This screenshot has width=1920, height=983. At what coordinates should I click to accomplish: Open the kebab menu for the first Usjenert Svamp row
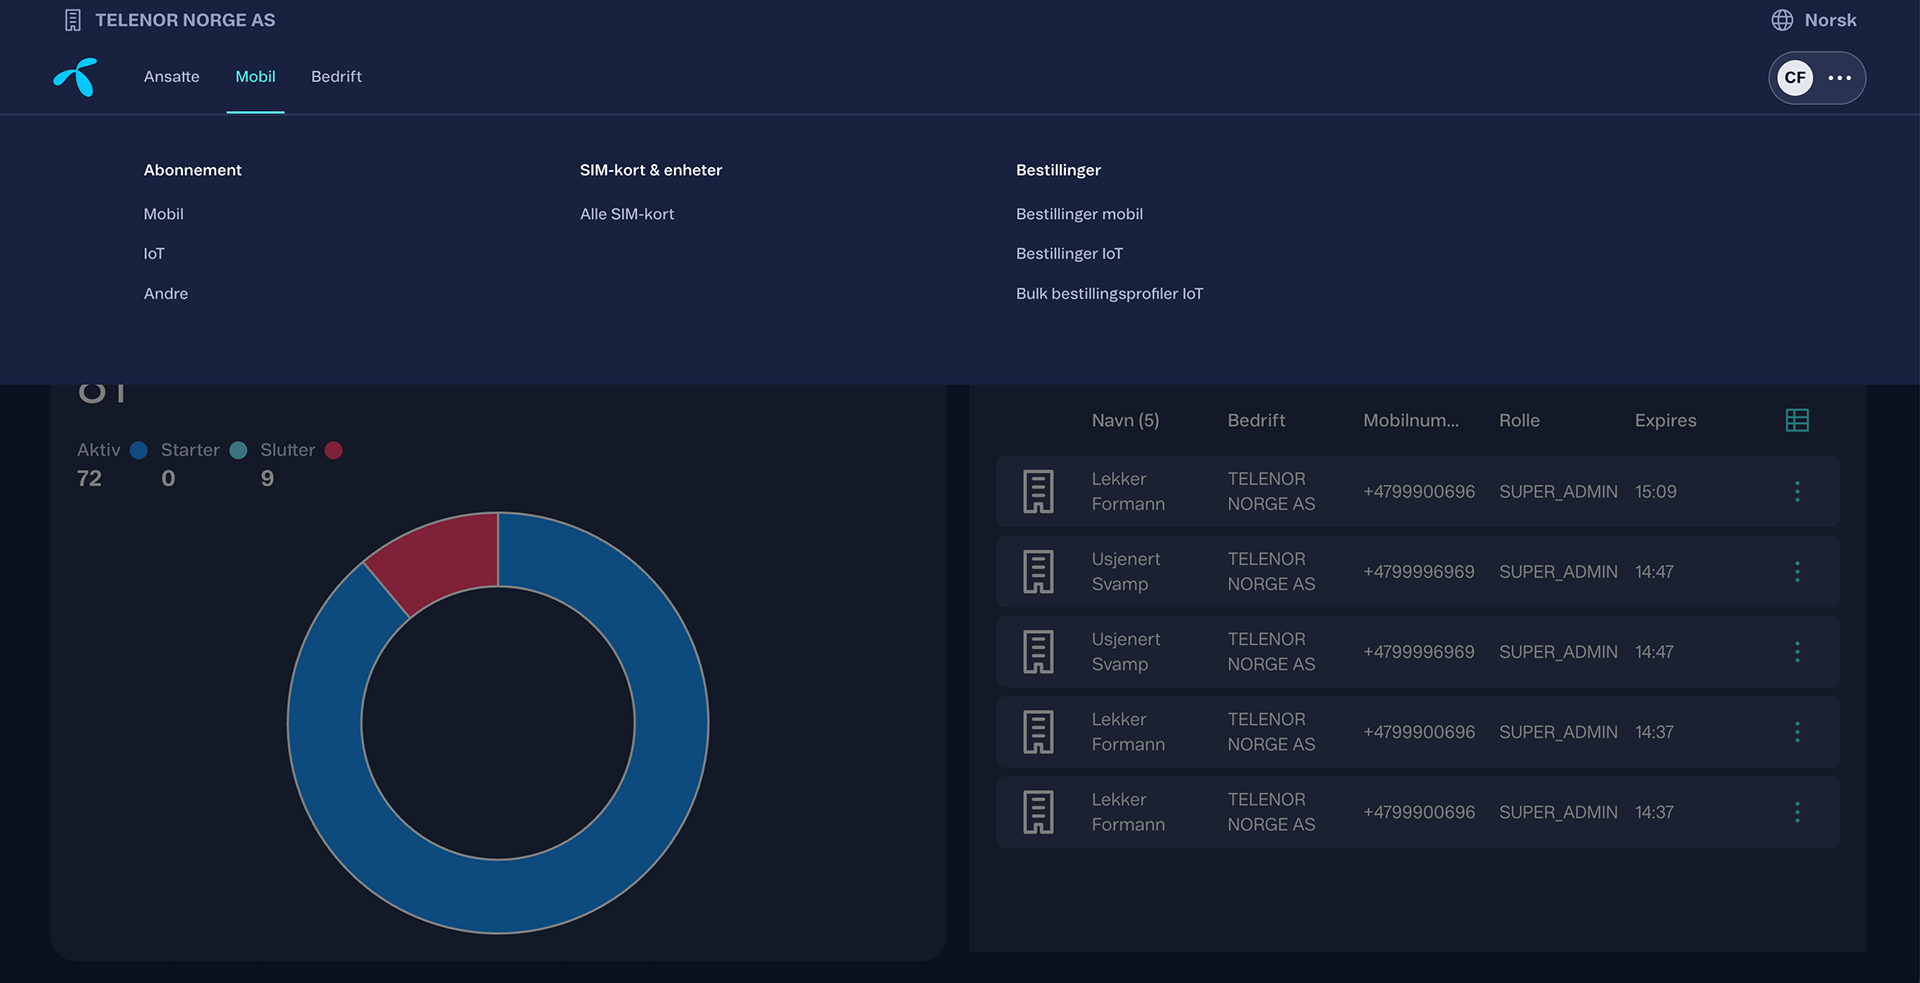point(1797,572)
